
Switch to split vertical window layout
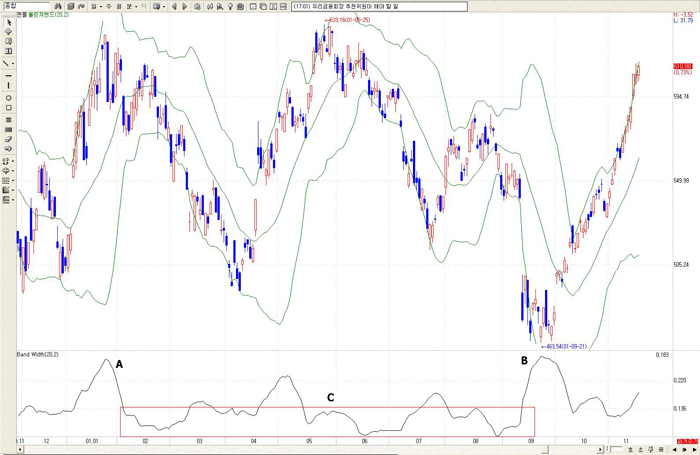point(273,7)
